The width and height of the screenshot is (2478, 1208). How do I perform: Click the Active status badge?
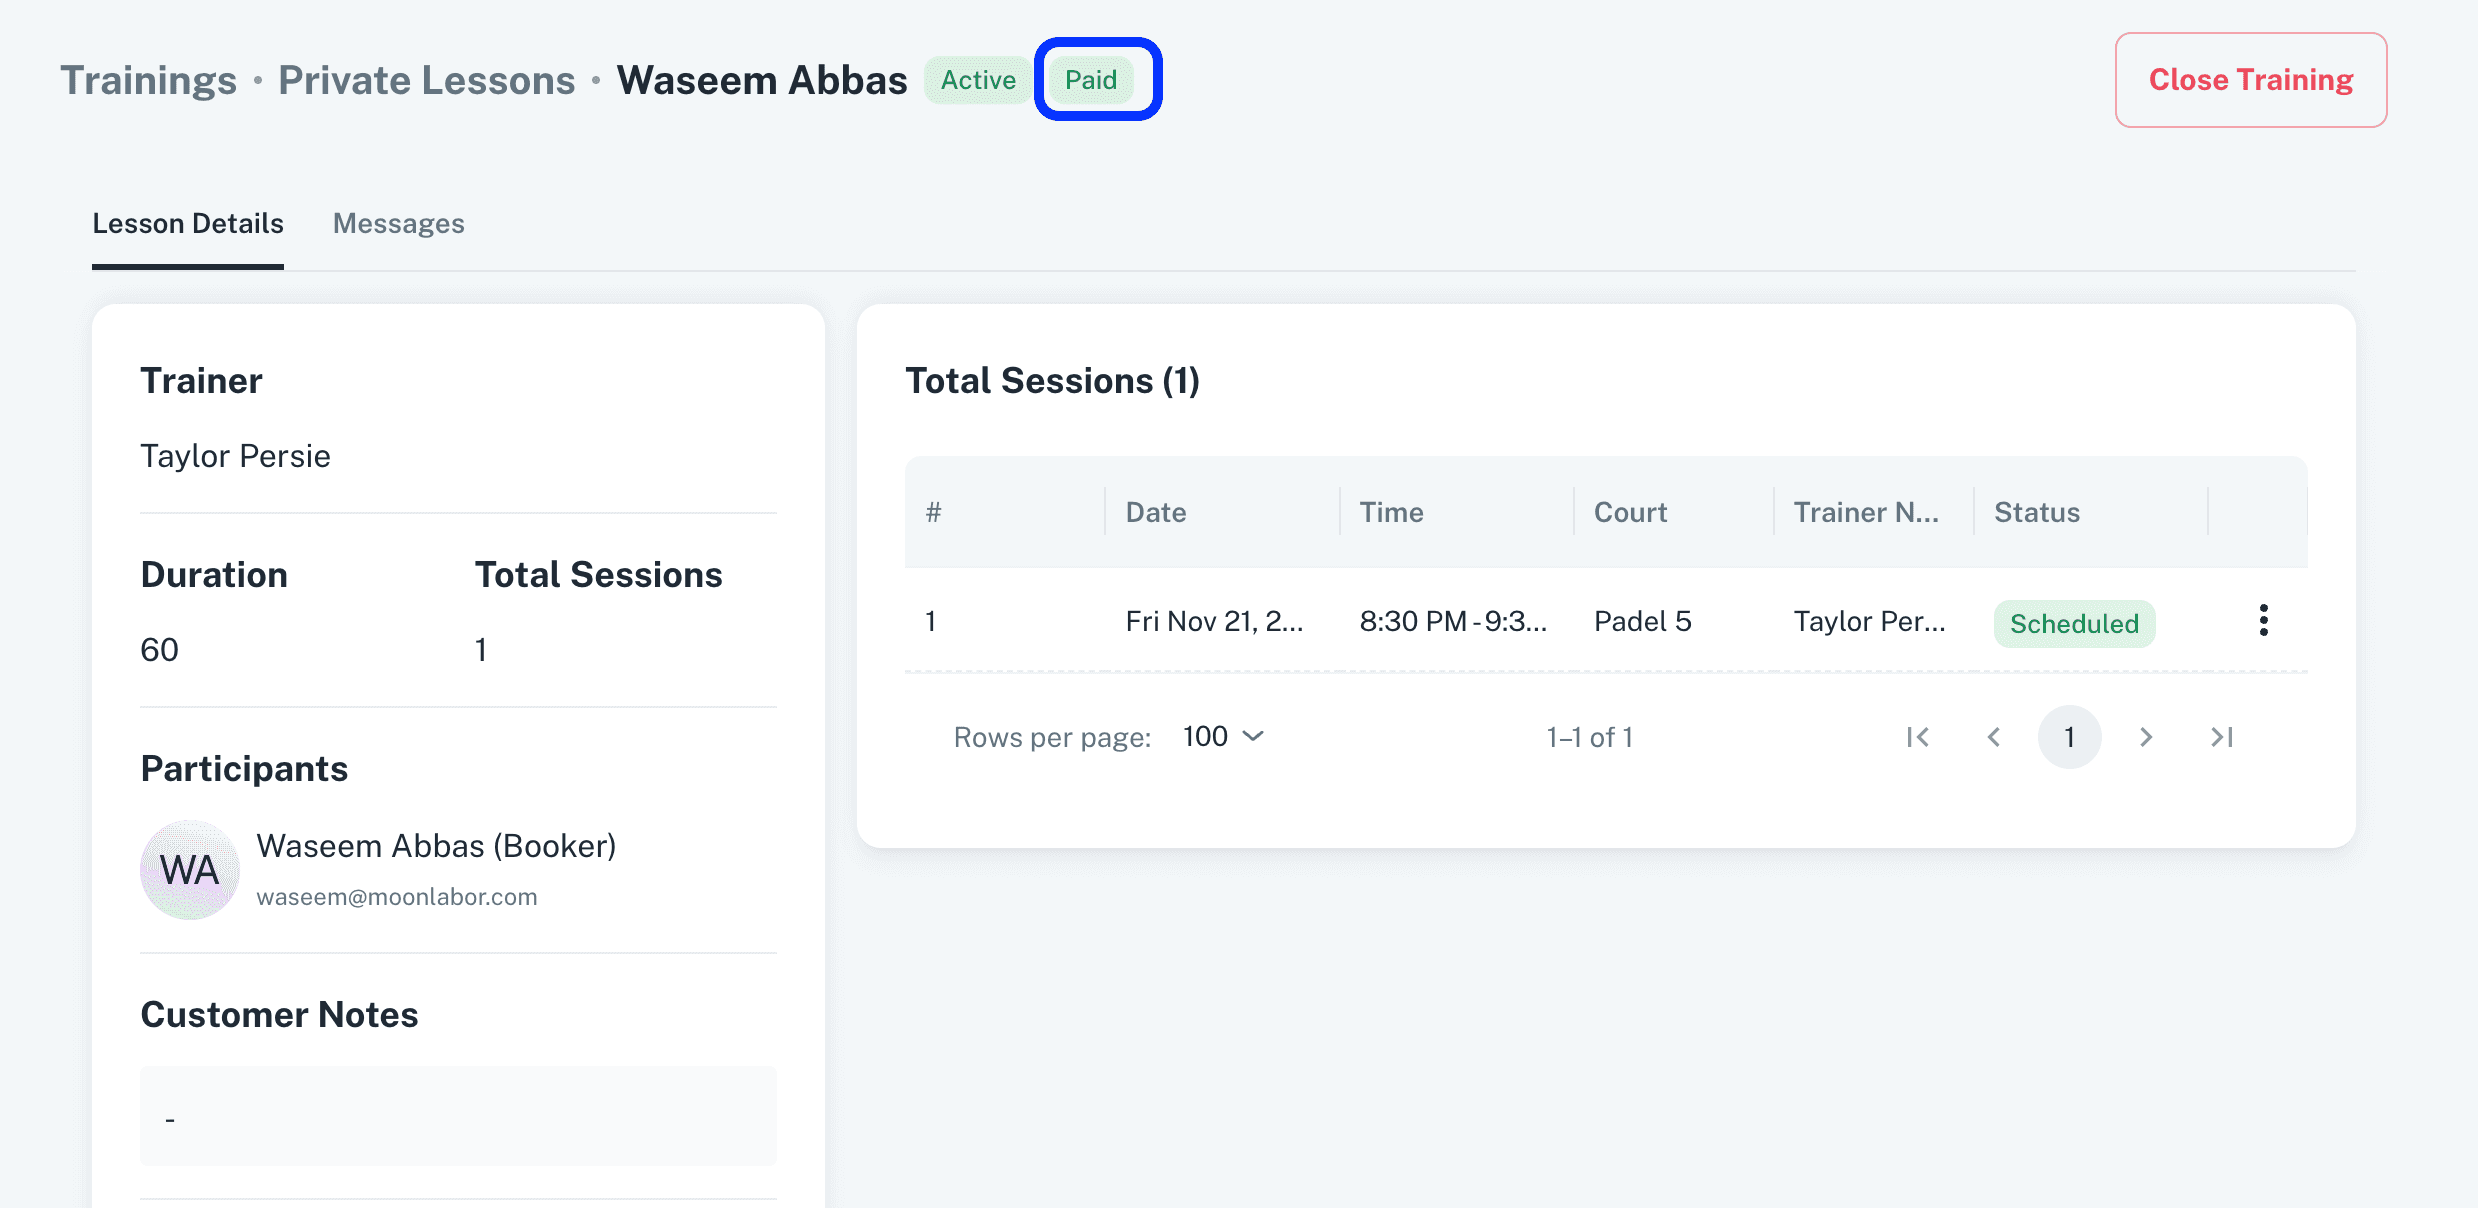pos(978,80)
